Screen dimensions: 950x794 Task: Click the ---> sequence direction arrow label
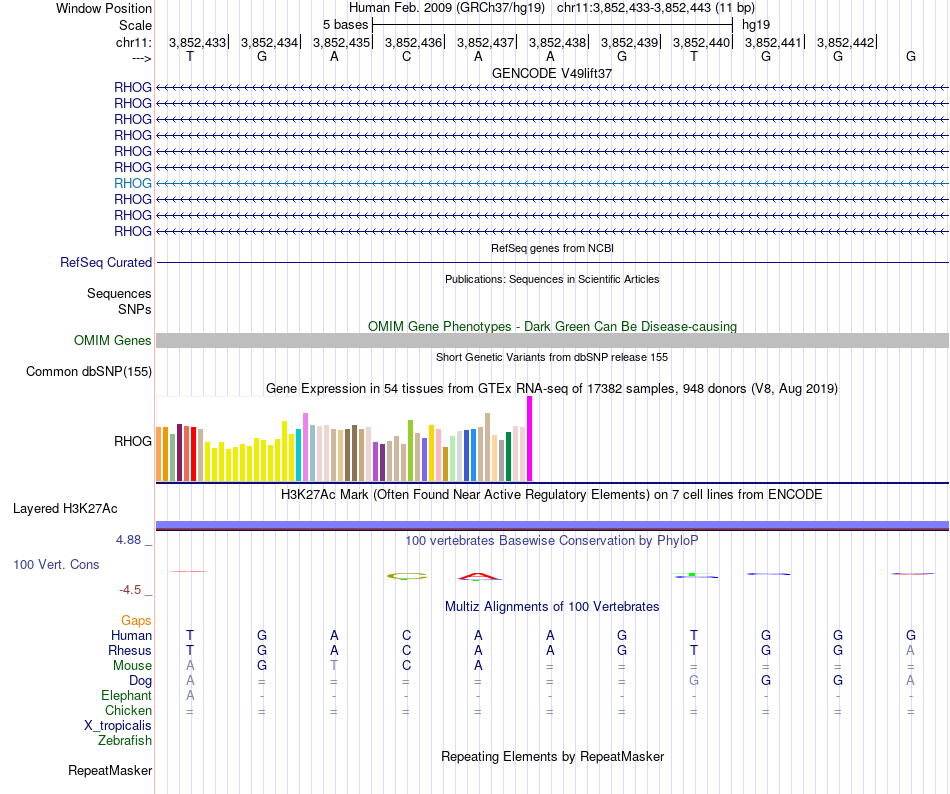(x=142, y=58)
